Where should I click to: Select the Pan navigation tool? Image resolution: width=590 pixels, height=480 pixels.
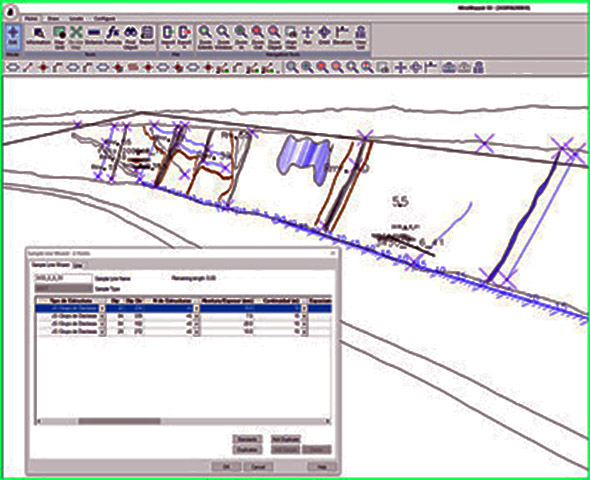tap(308, 37)
